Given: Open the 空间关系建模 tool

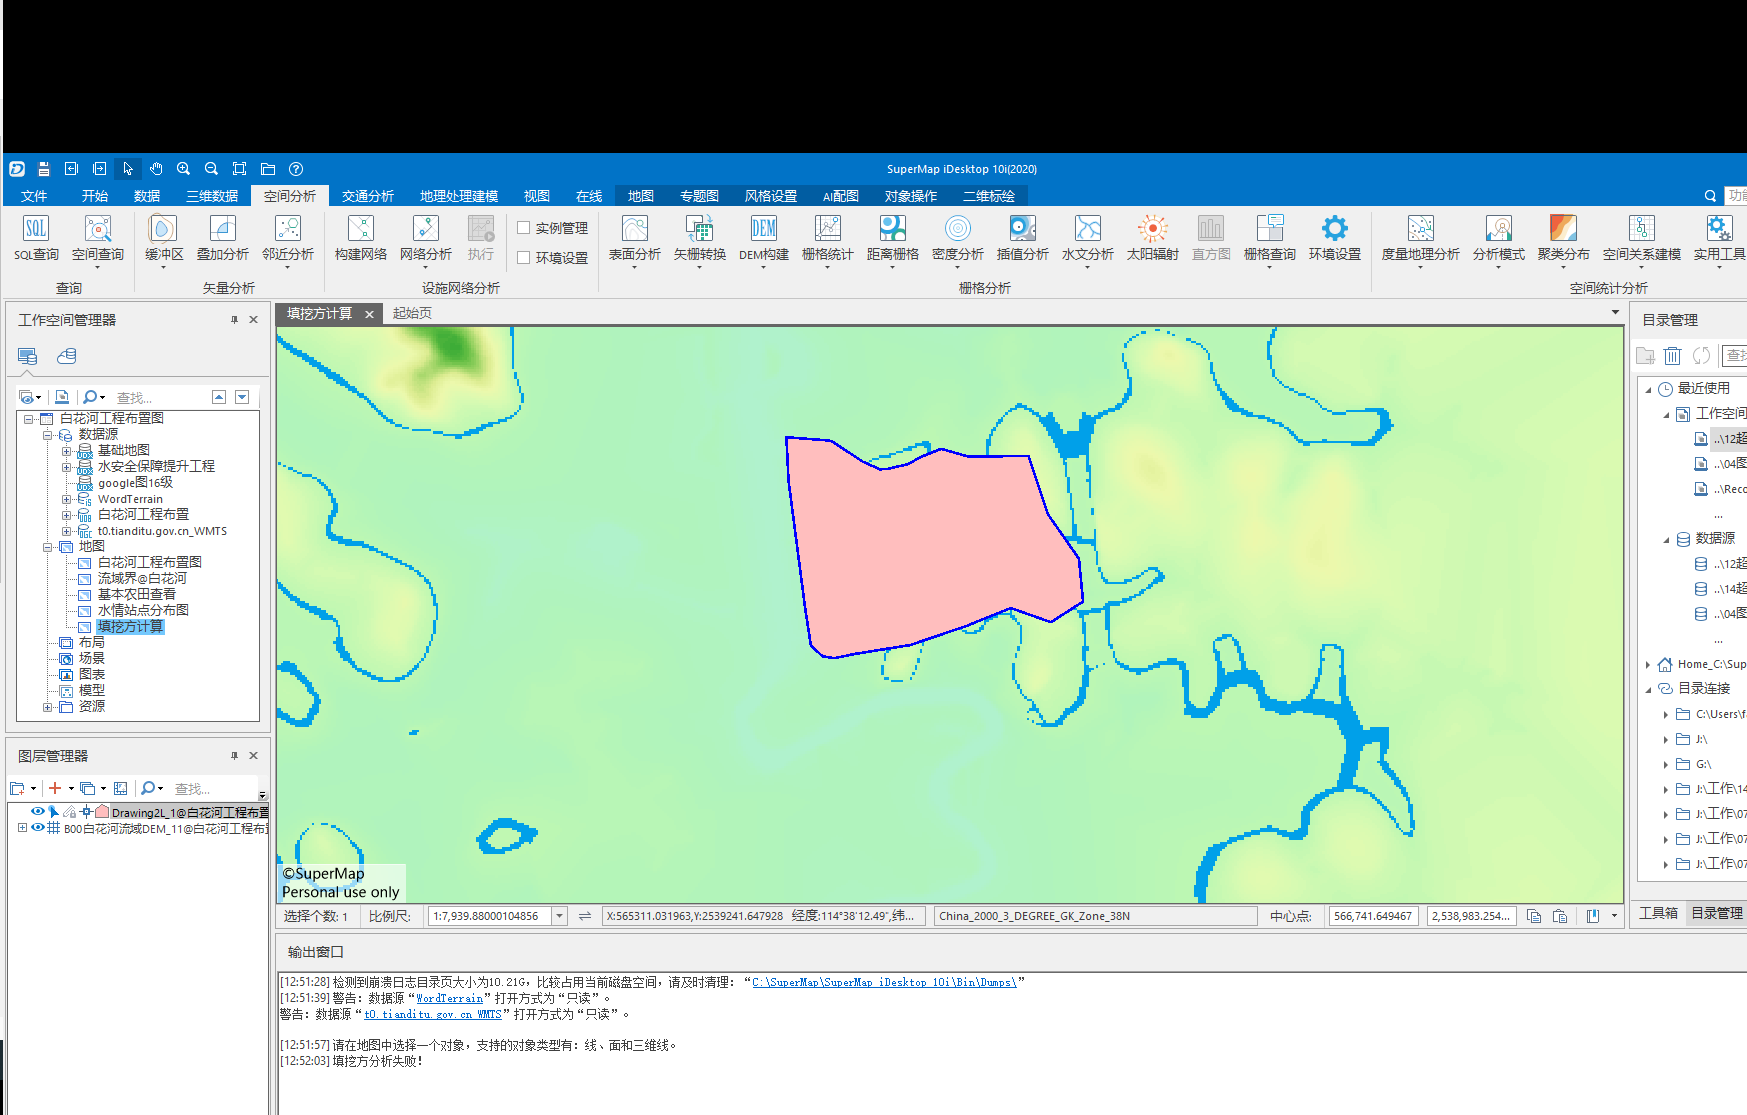Looking at the screenshot, I should tap(1642, 240).
